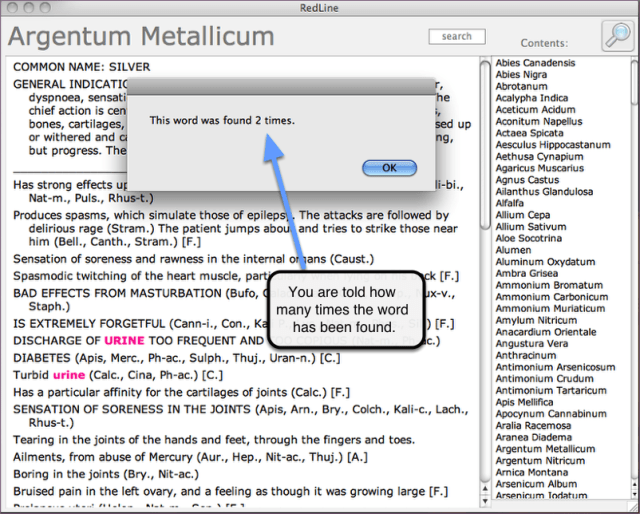Select Aethusa Cynapium entry

[539, 157]
